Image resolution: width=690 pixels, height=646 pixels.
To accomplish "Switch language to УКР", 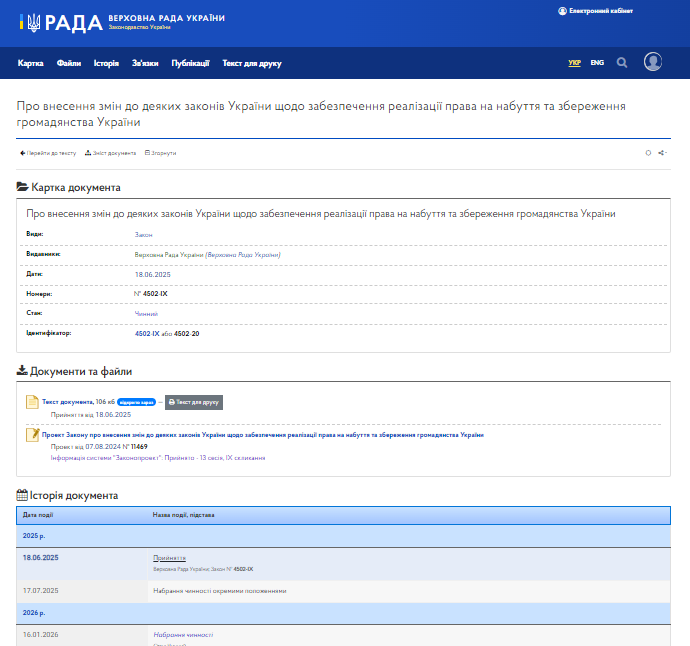I will point(574,62).
